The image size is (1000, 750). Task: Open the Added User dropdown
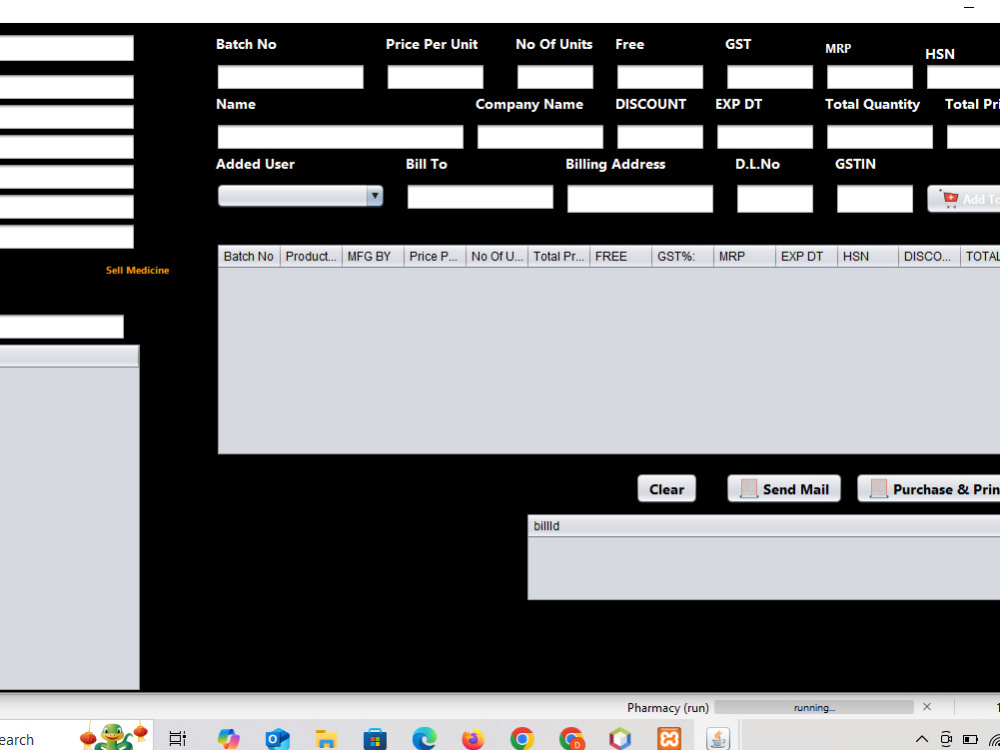point(300,196)
